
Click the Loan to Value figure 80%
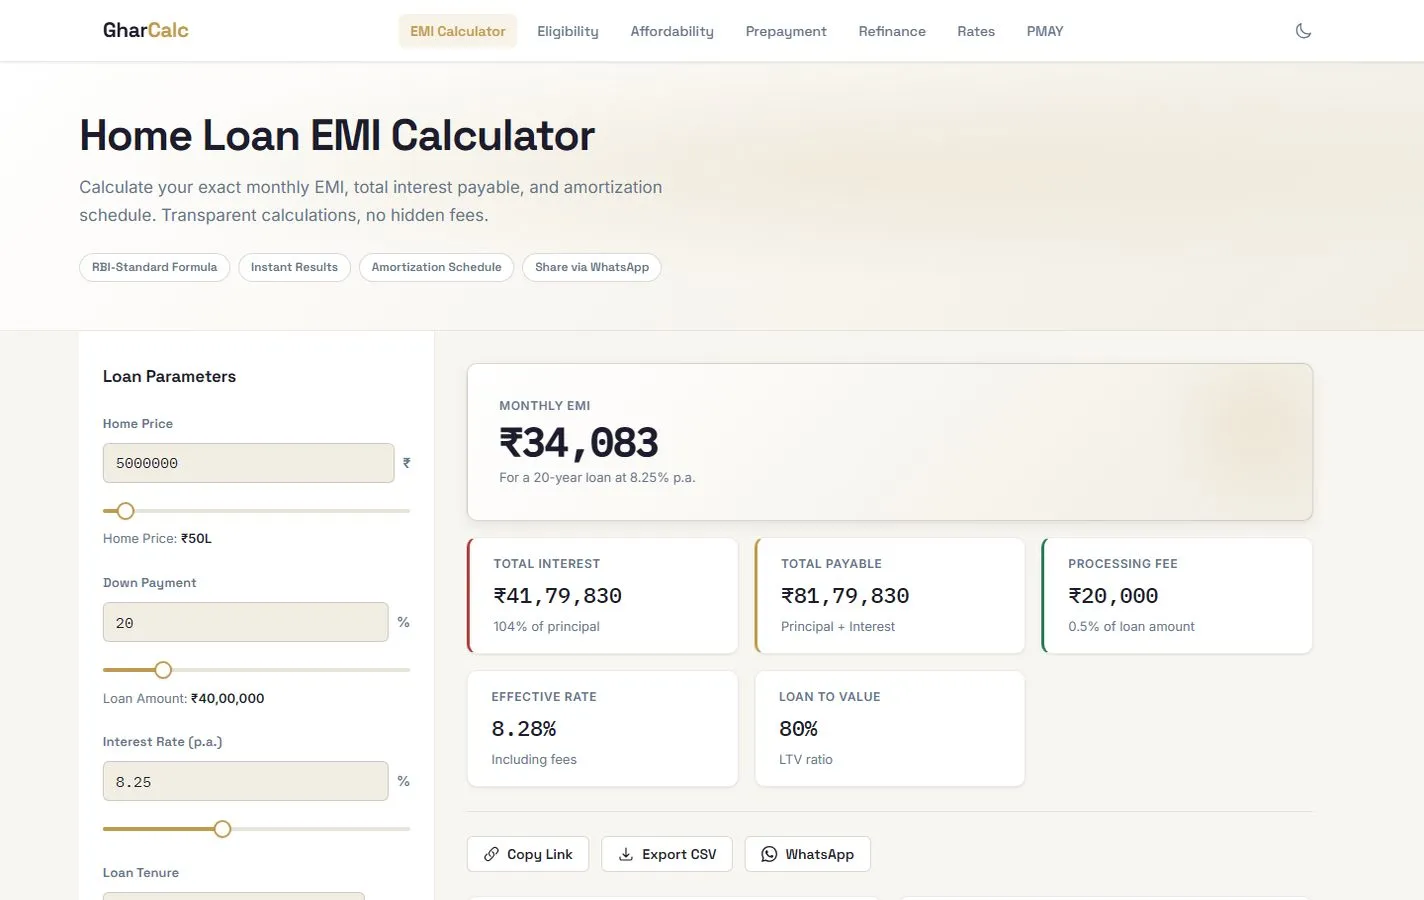click(x=799, y=729)
